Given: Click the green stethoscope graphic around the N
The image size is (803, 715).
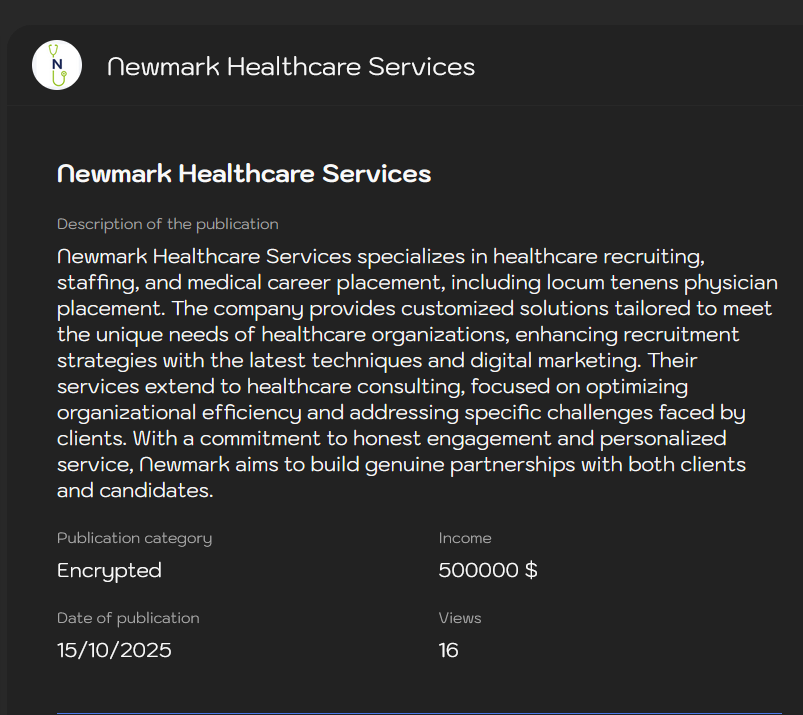Looking at the screenshot, I should (x=57, y=64).
